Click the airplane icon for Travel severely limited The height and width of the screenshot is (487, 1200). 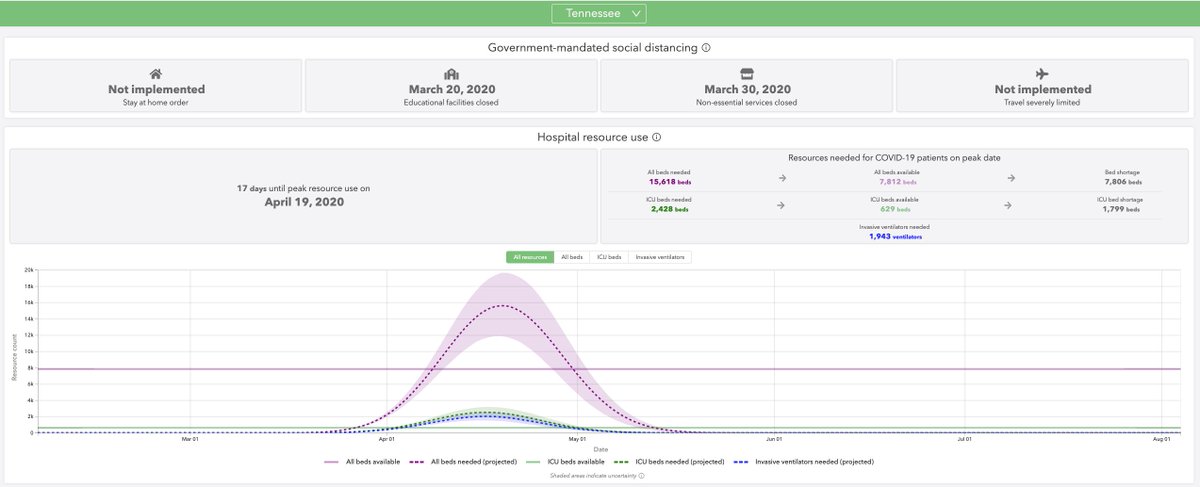click(x=1042, y=74)
